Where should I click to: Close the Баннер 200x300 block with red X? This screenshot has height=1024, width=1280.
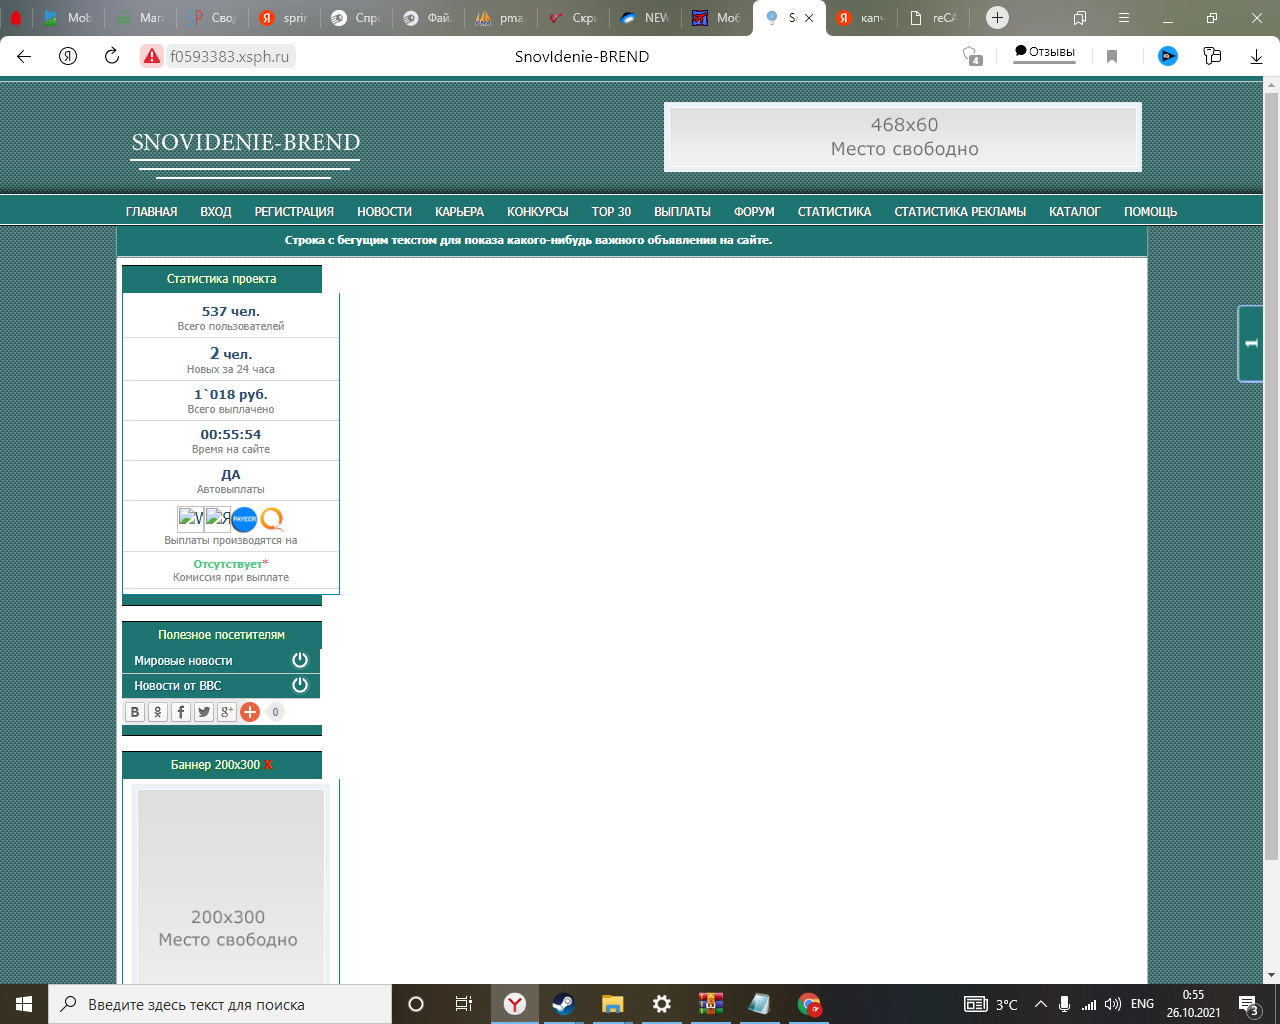(268, 765)
